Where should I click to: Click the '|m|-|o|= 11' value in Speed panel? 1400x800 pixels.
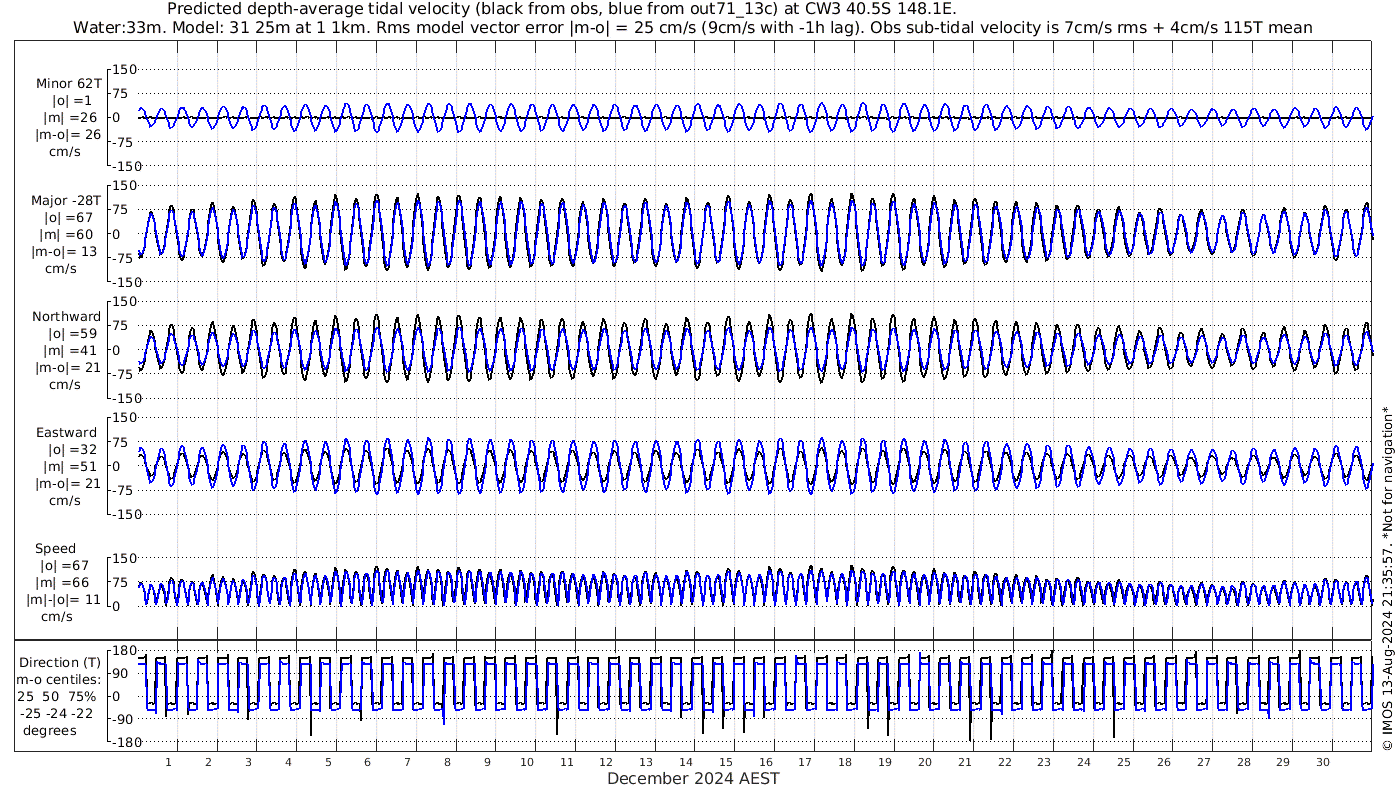point(64,600)
